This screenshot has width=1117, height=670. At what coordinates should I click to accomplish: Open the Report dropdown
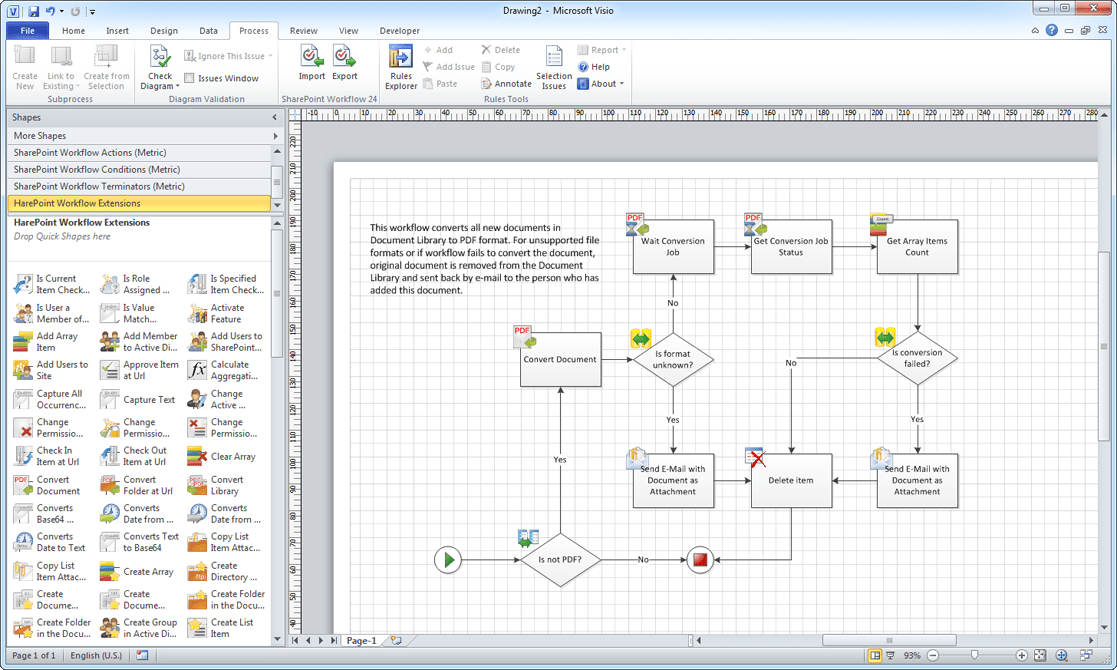coord(601,49)
